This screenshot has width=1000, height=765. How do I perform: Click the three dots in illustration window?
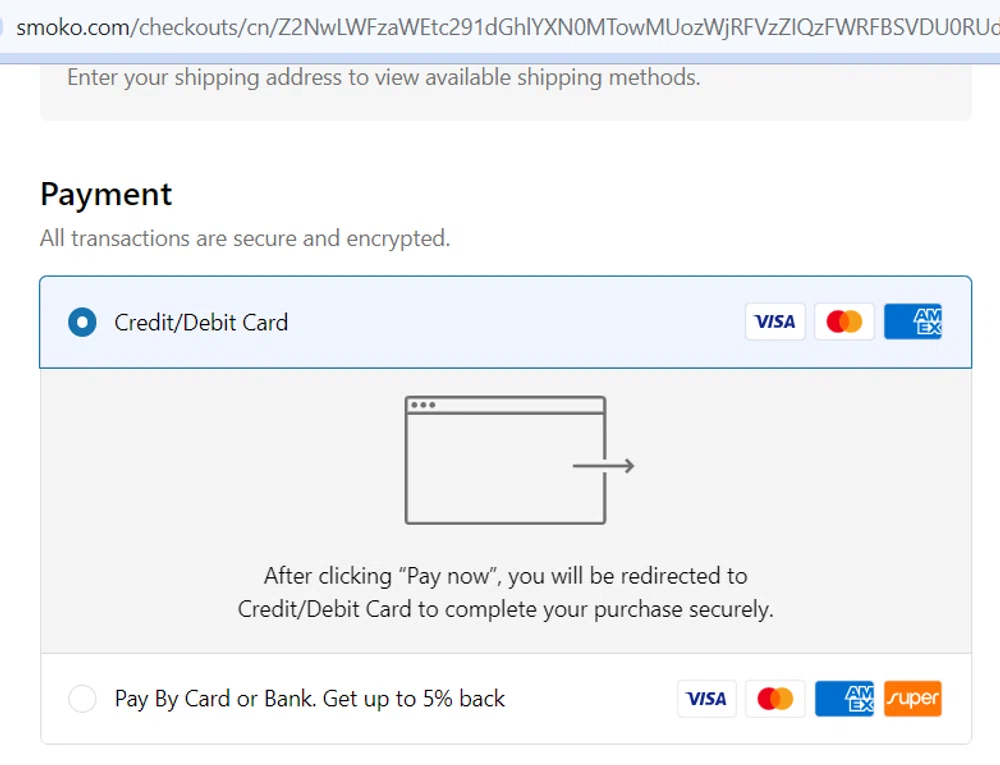(422, 405)
